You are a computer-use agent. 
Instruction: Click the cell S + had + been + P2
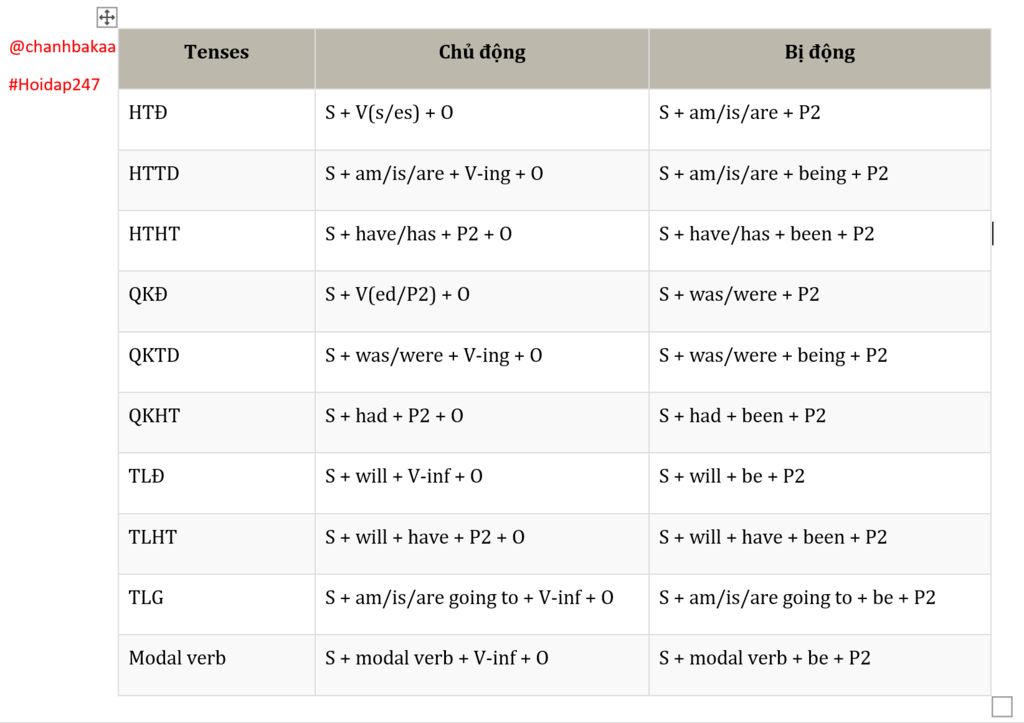click(820, 423)
